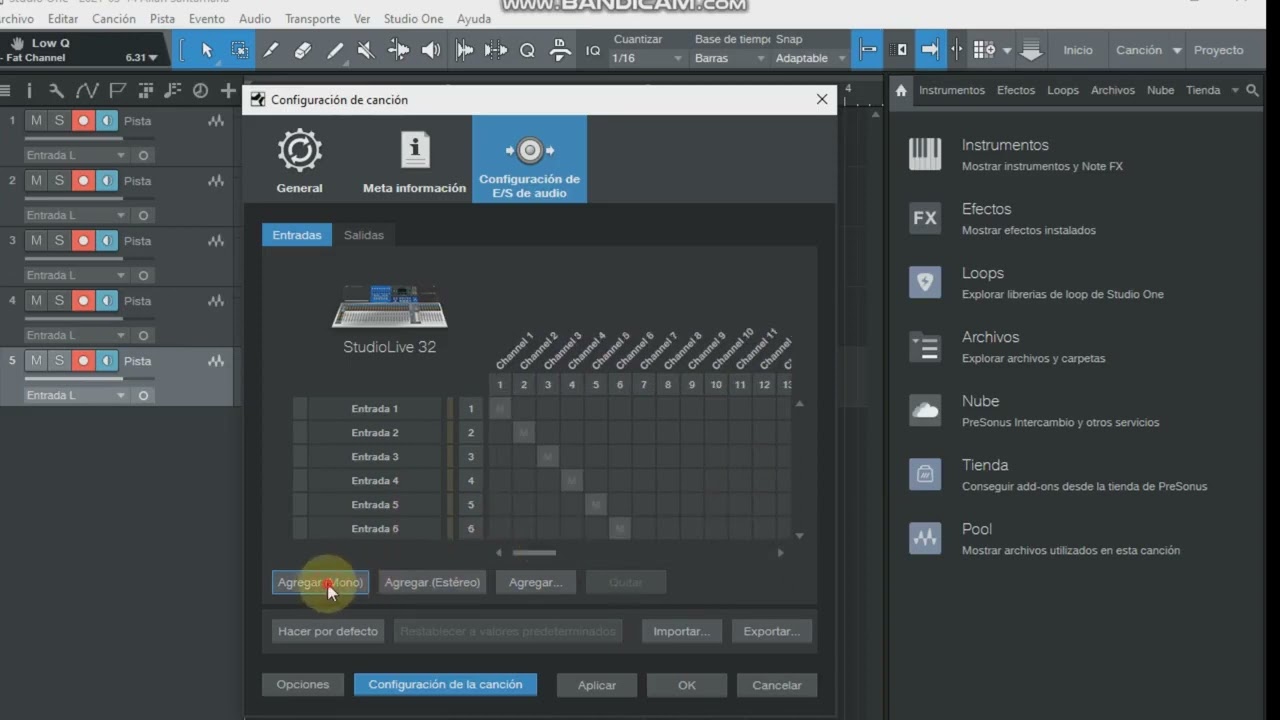The height and width of the screenshot is (720, 1280).
Task: Select the Eraser tool
Action: (303, 50)
